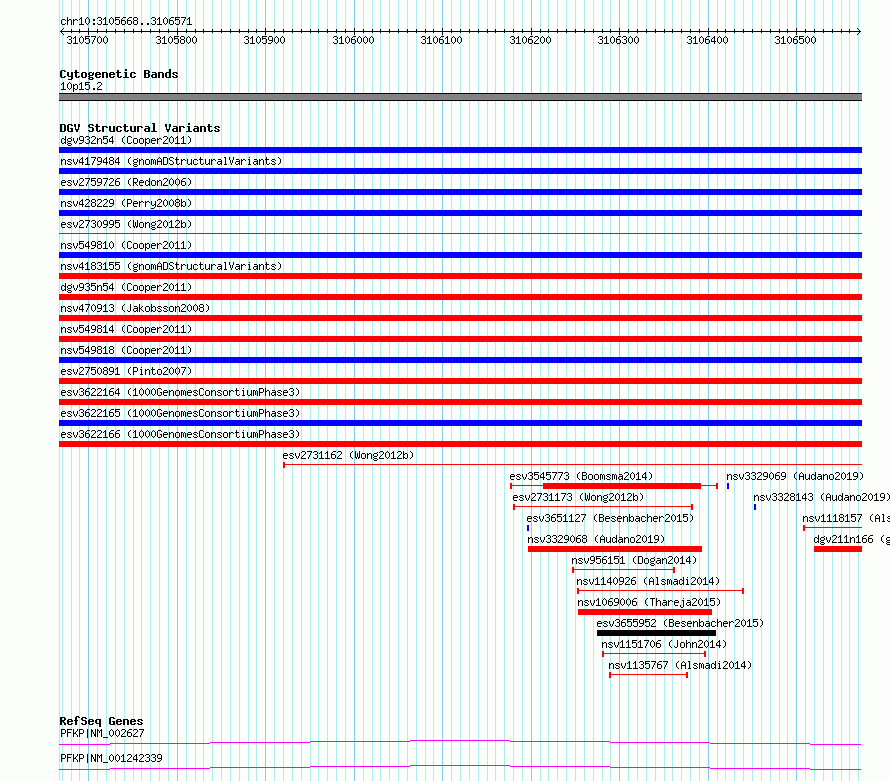Open transcript PFKP|NM_002627

coord(102,733)
